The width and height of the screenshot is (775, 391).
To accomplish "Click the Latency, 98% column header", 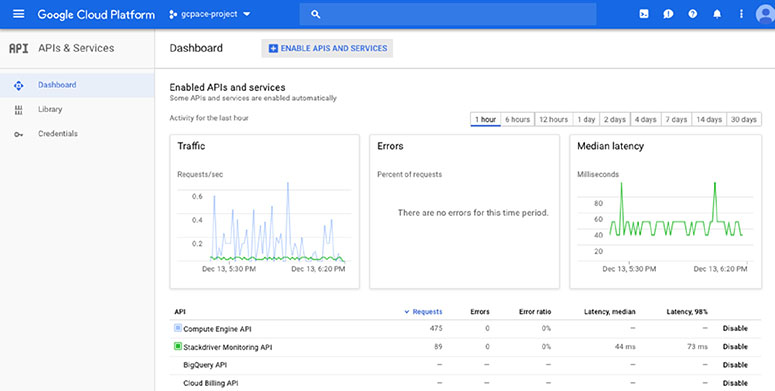I will (x=687, y=312).
